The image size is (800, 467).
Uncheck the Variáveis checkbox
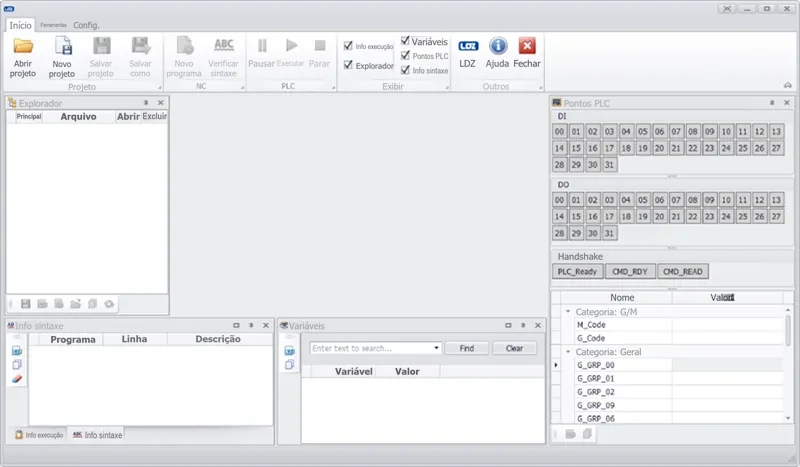(405, 40)
